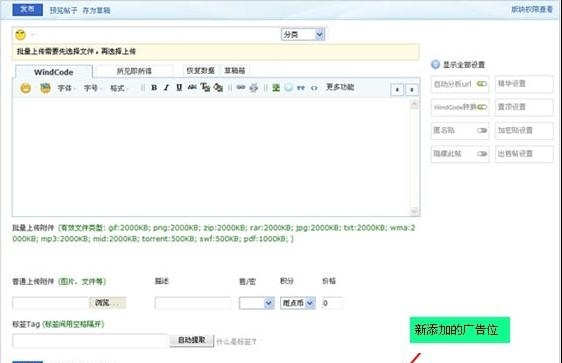The image size is (562, 363).
Task: Toggle the 自动分析url switch
Action: pos(482,84)
